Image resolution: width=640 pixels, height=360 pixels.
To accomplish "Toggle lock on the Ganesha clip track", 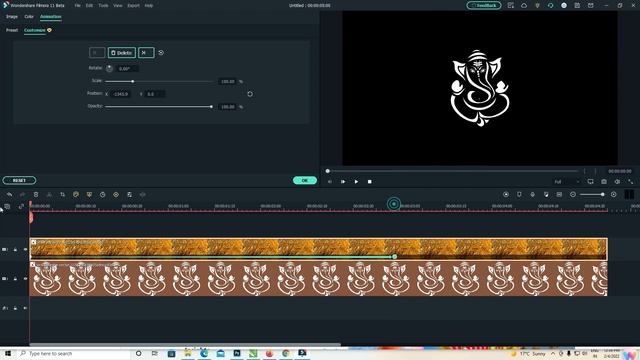I will click(x=16, y=279).
